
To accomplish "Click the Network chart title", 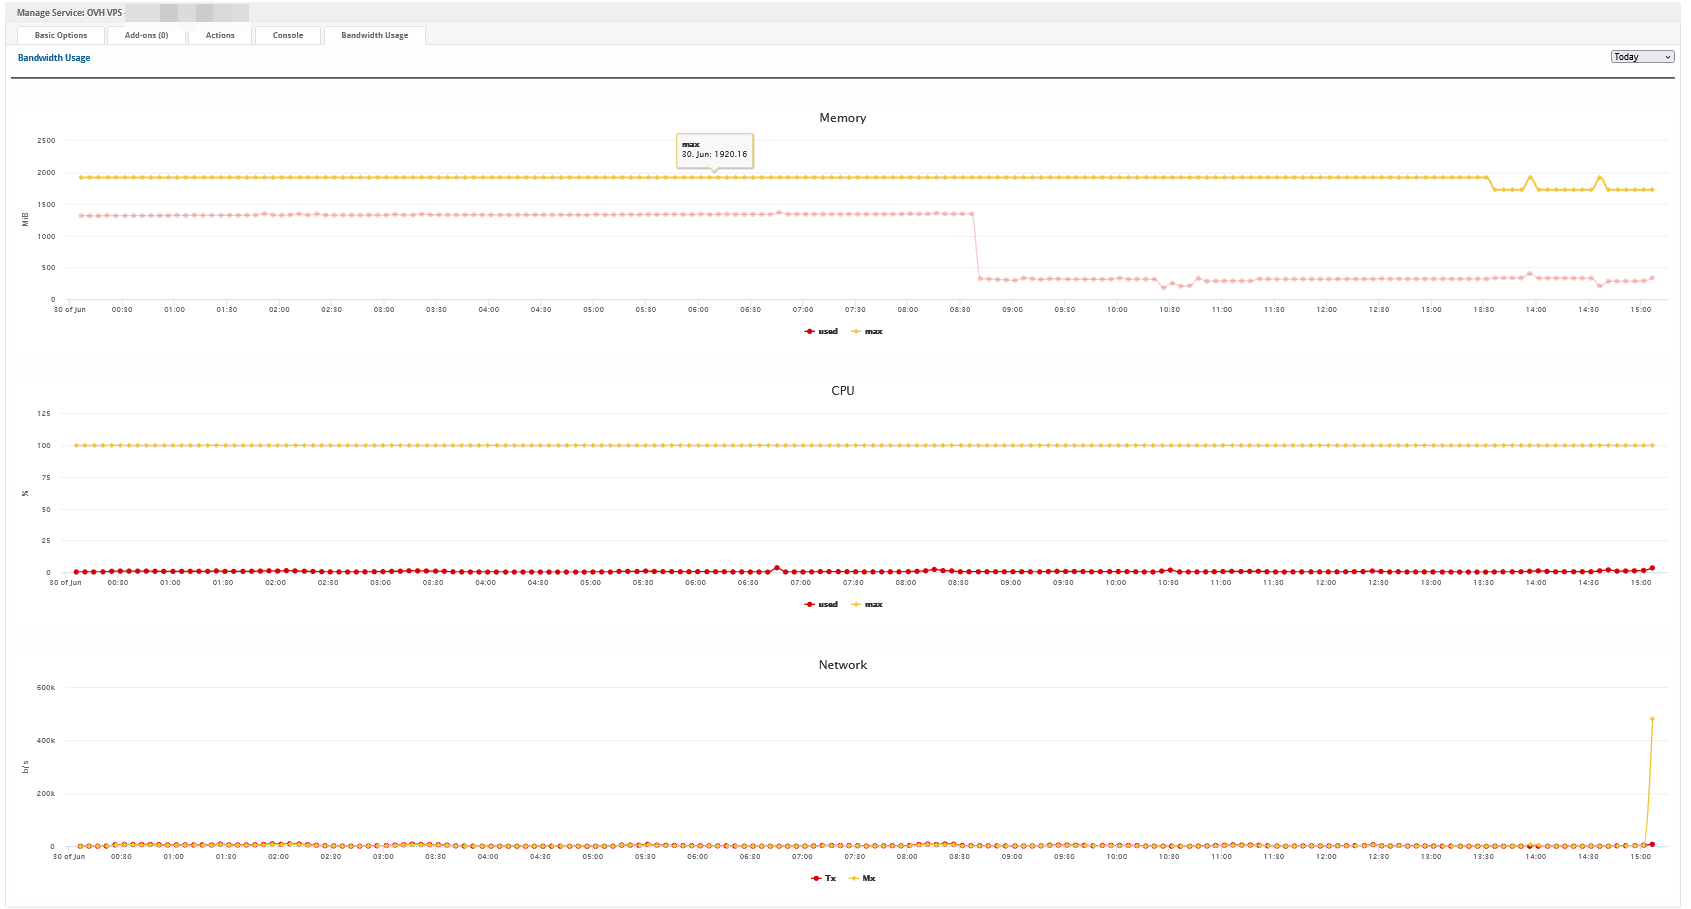I will coord(843,665).
